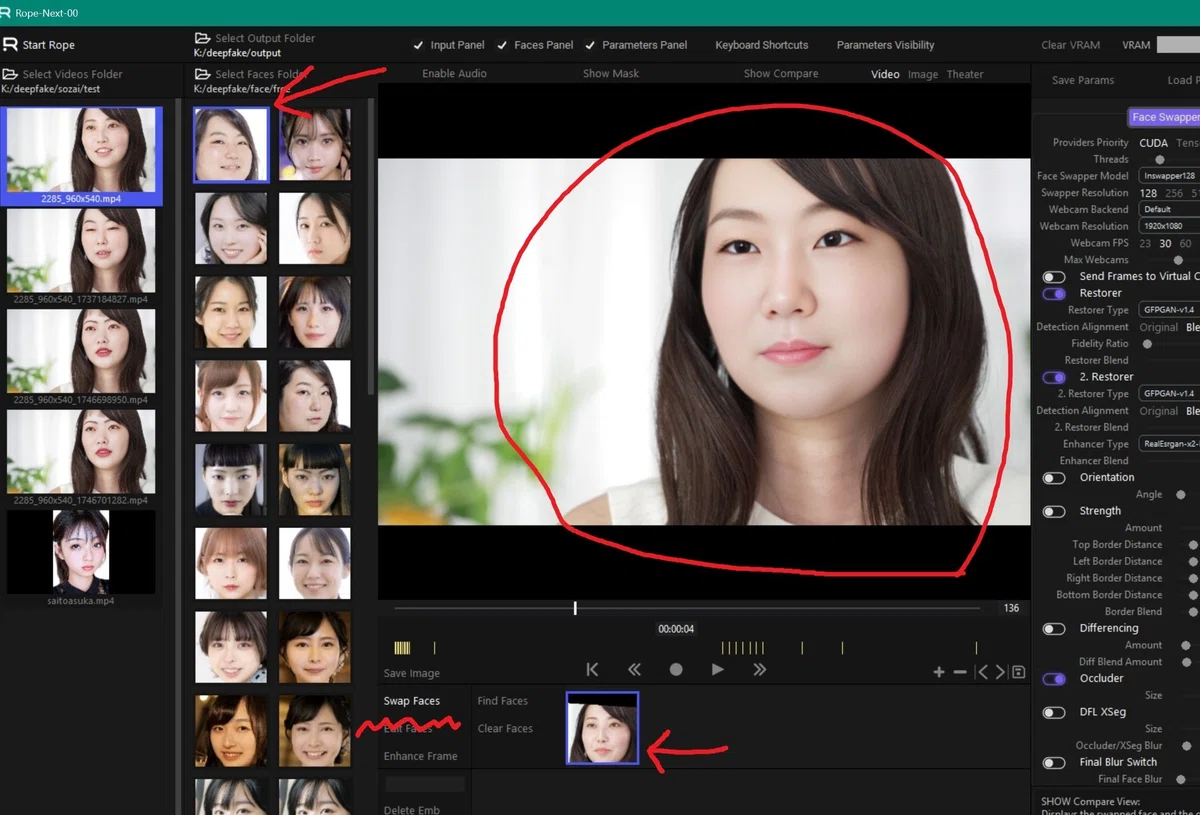Click the record circle button
Screen dimensions: 1200x815
point(676,670)
